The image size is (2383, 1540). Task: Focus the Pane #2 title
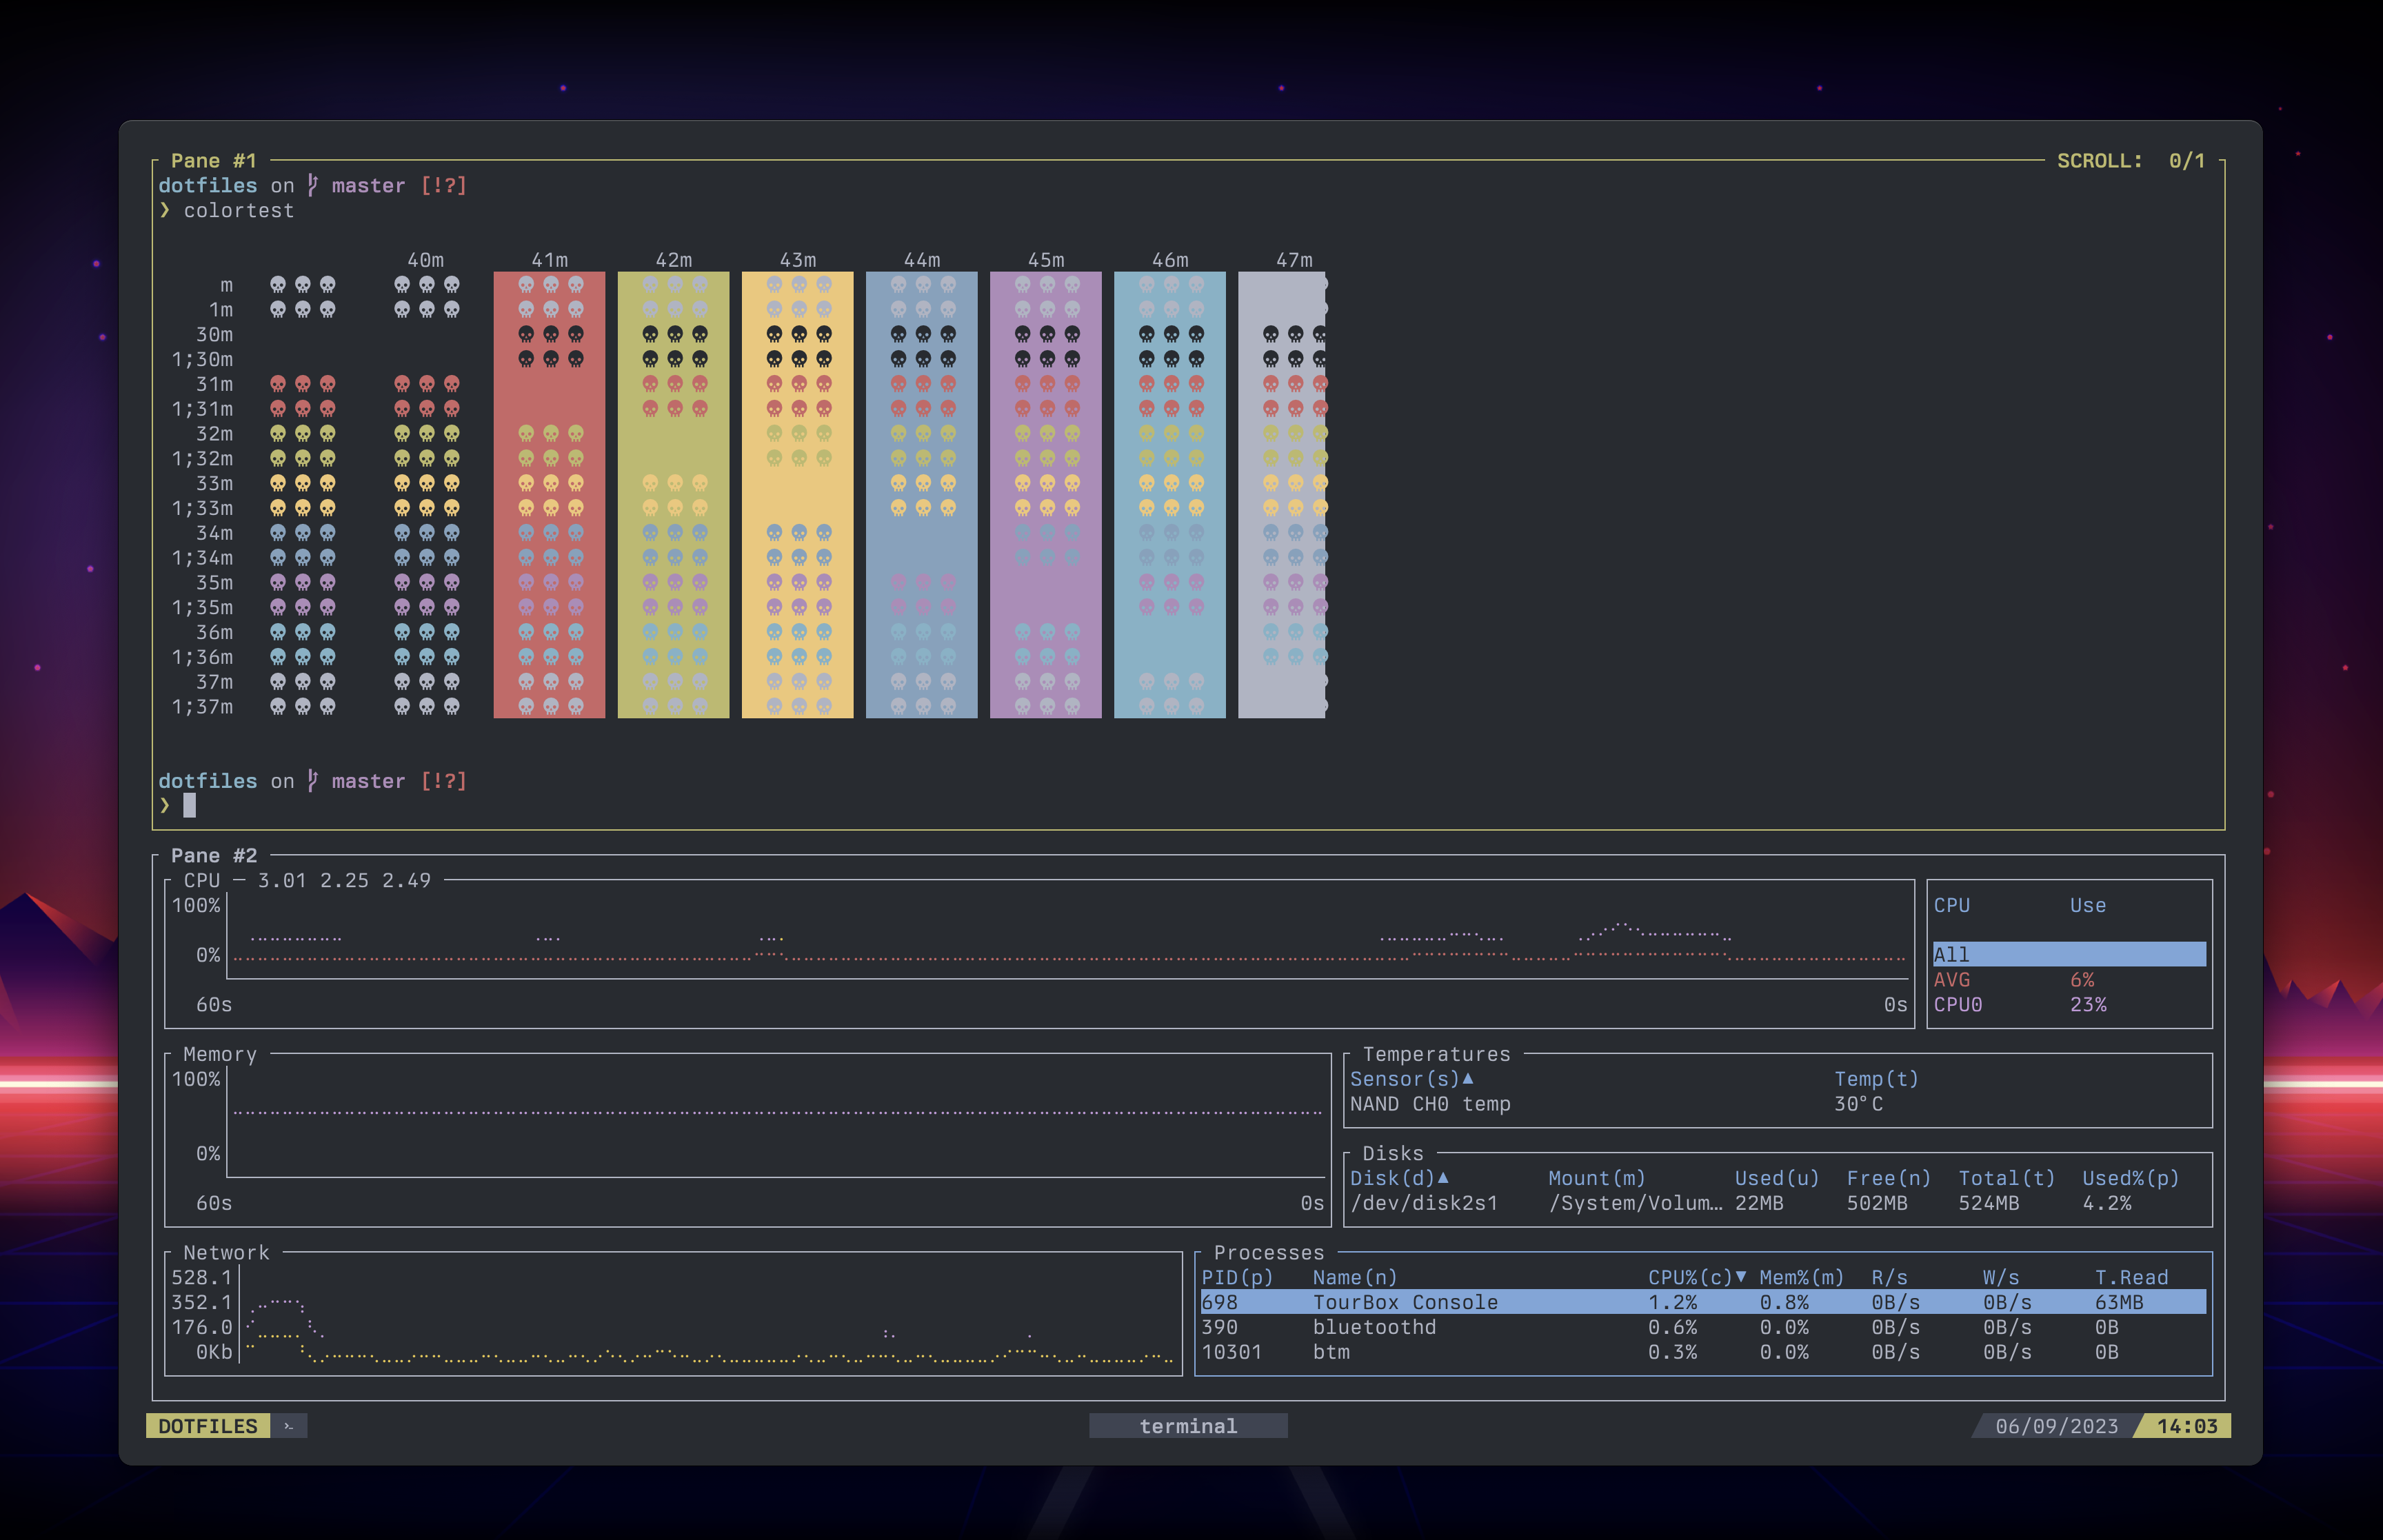point(214,855)
